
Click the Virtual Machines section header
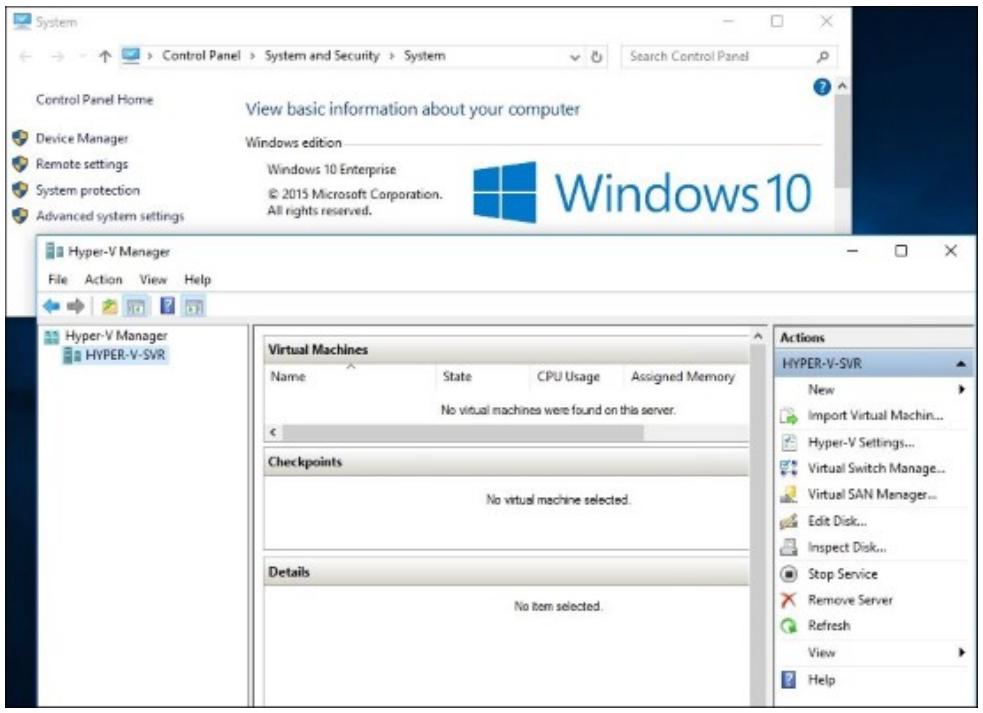tap(507, 350)
